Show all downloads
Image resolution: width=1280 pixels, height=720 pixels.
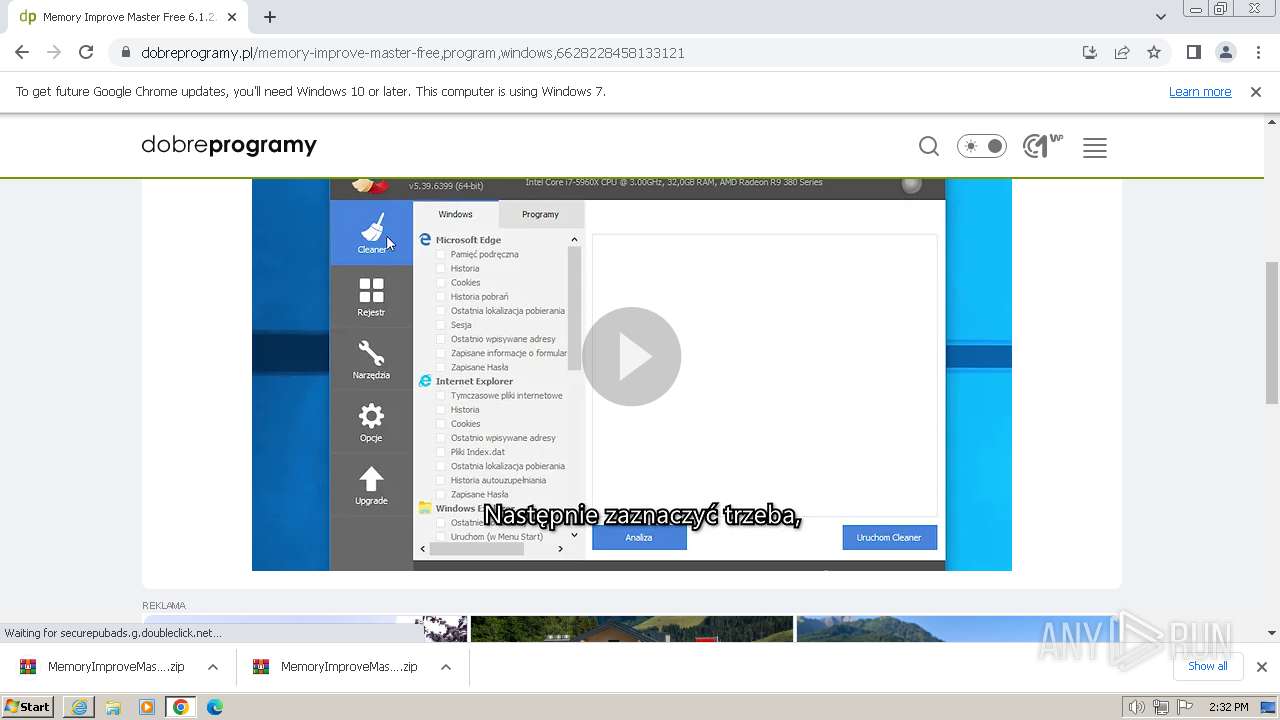pos(1208,666)
